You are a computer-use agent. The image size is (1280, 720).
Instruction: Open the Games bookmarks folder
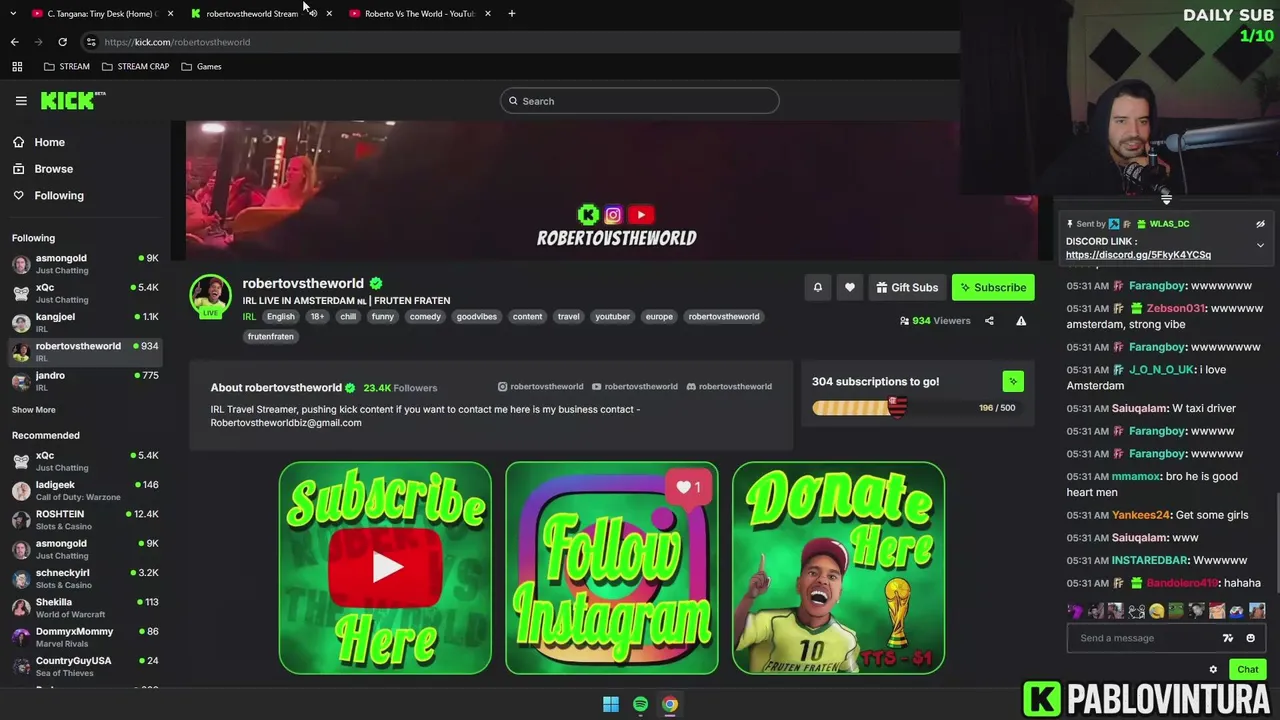pos(202,66)
